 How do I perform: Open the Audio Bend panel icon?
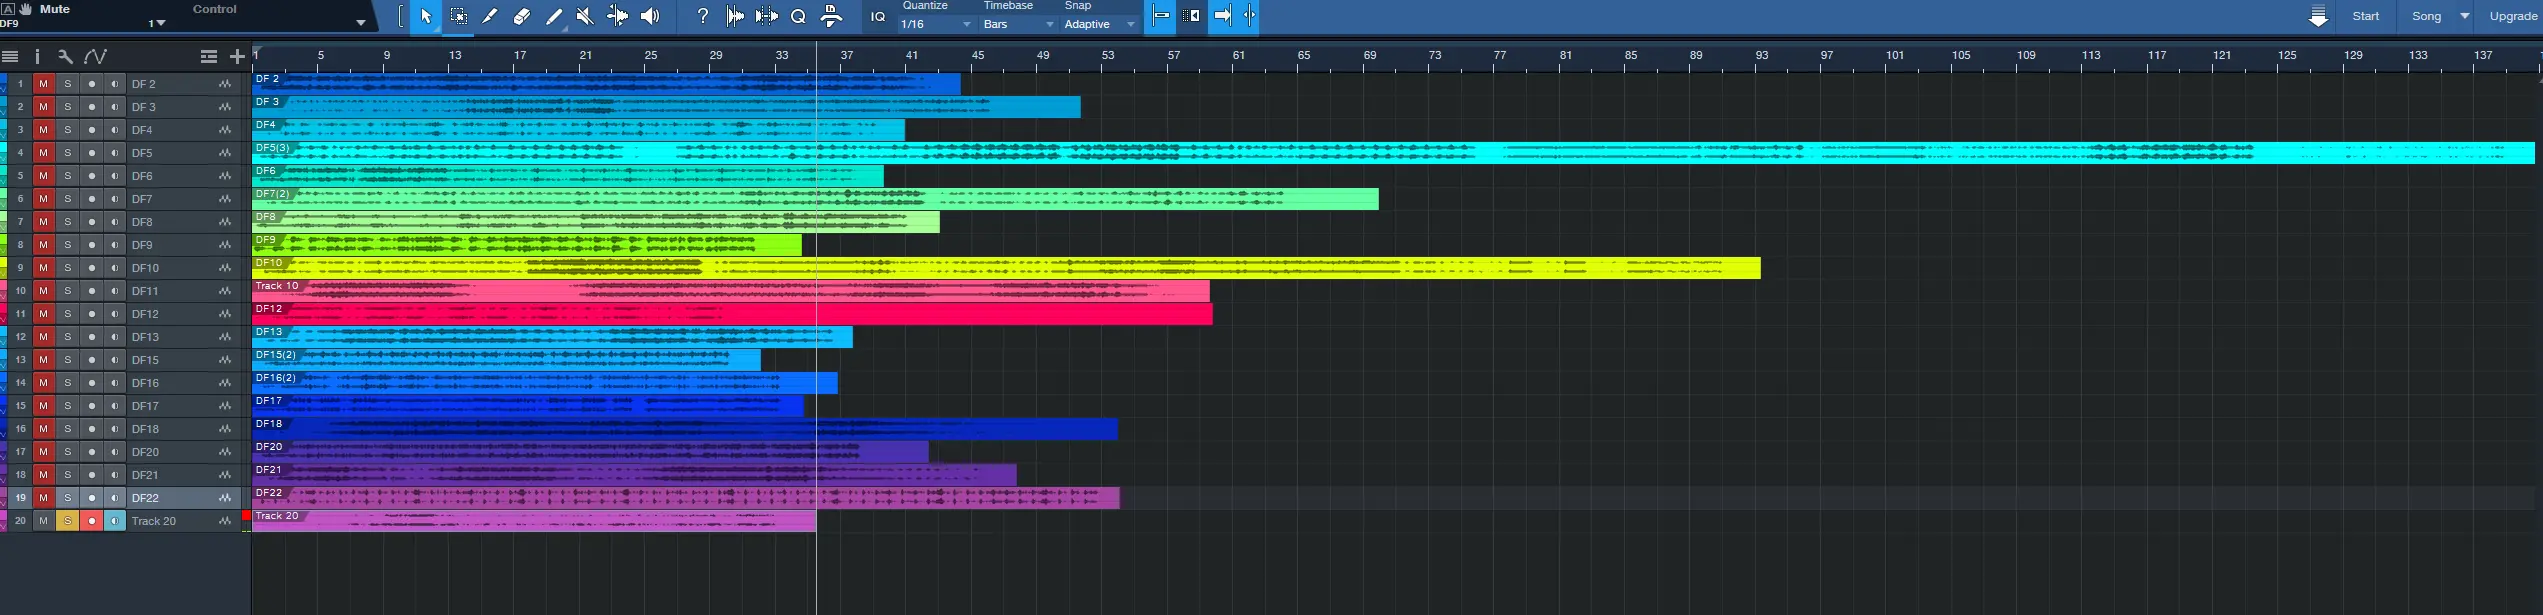(x=767, y=16)
